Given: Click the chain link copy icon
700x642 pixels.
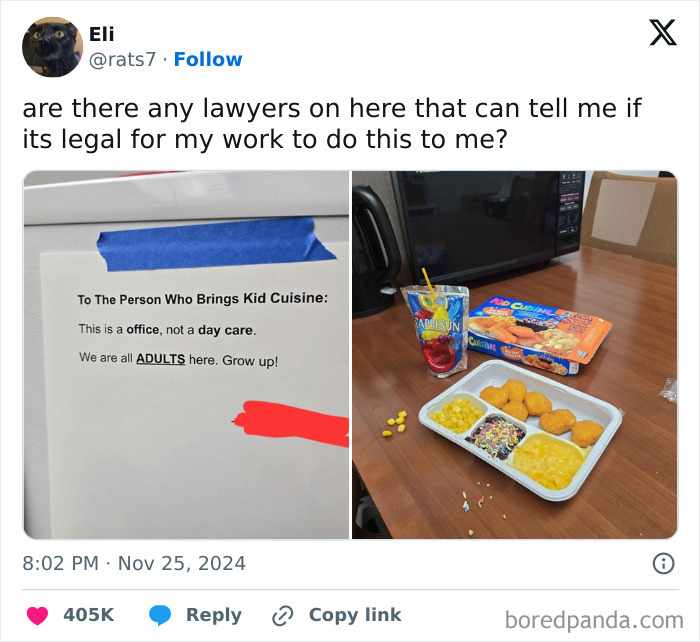Looking at the screenshot, I should [283, 616].
